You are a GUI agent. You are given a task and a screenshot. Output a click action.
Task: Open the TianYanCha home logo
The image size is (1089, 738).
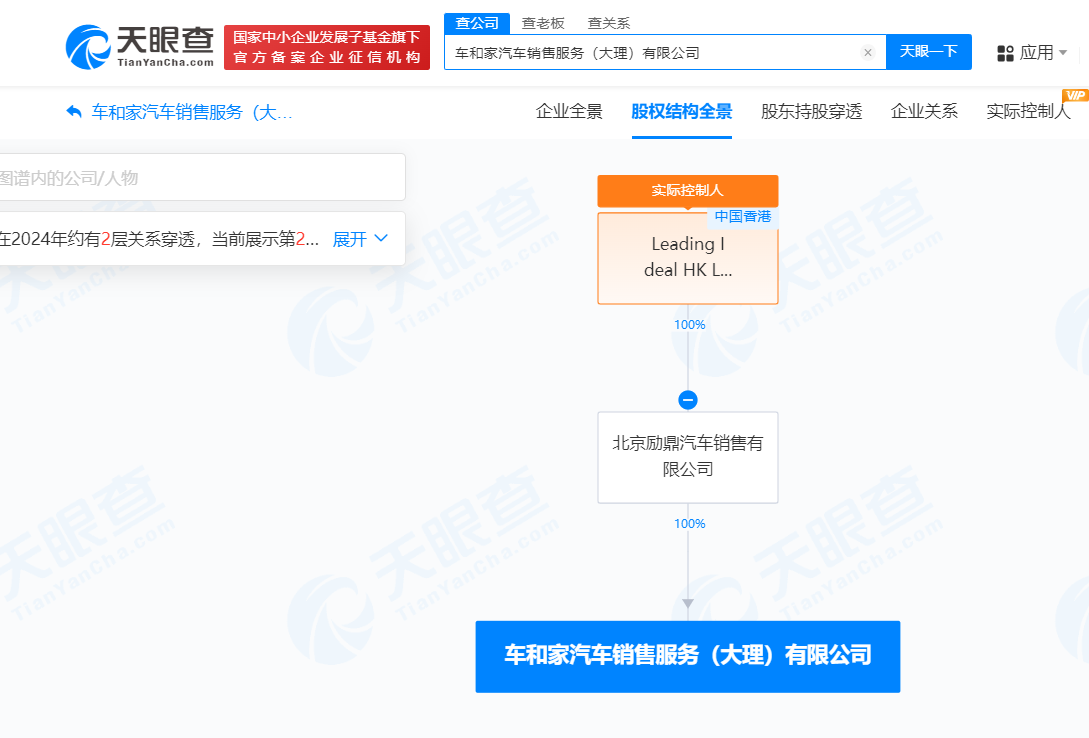(x=140, y=47)
